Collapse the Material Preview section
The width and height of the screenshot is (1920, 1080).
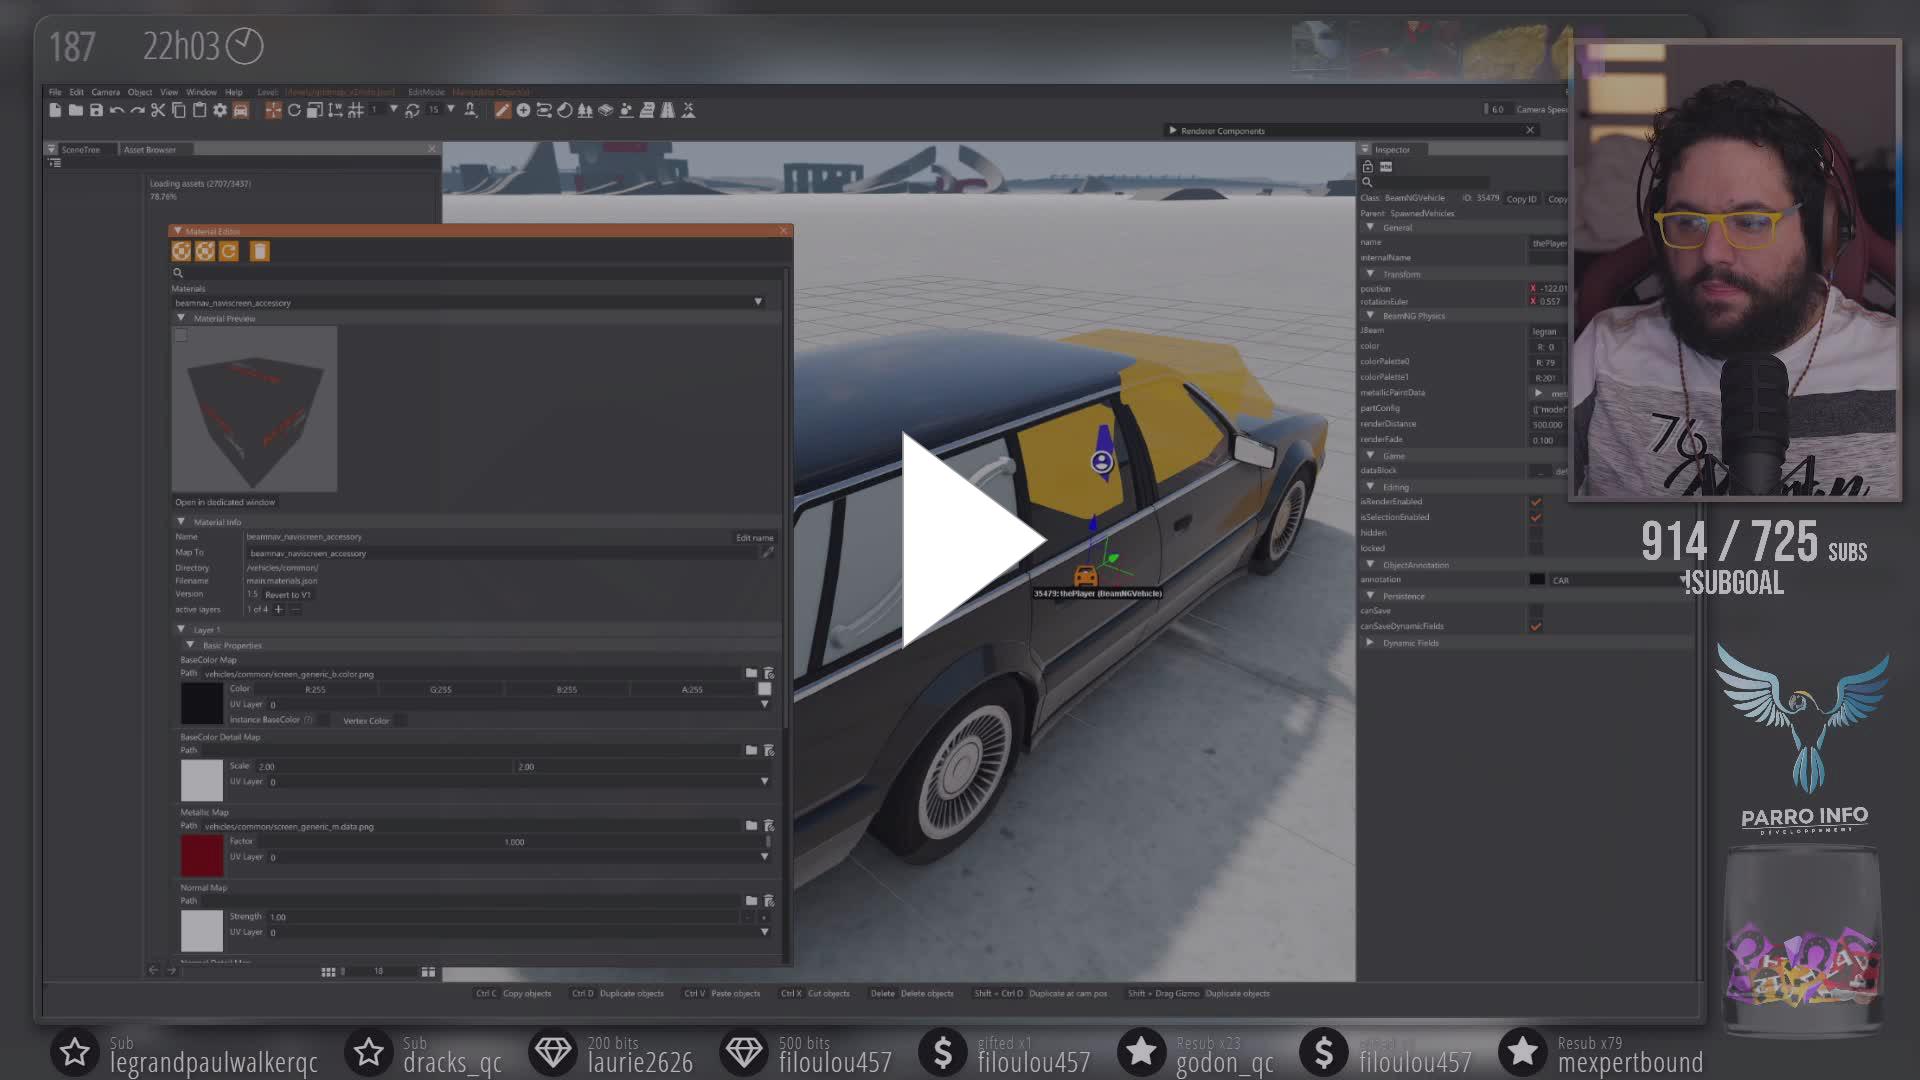click(181, 318)
